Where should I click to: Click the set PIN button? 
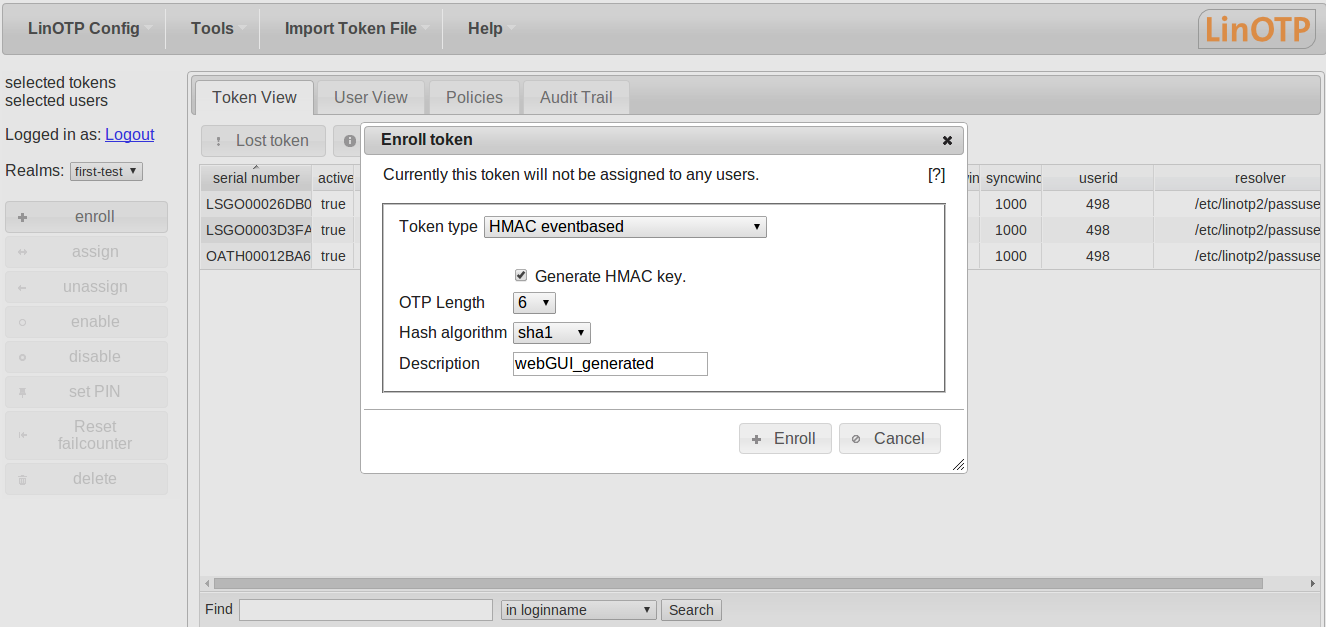click(86, 392)
